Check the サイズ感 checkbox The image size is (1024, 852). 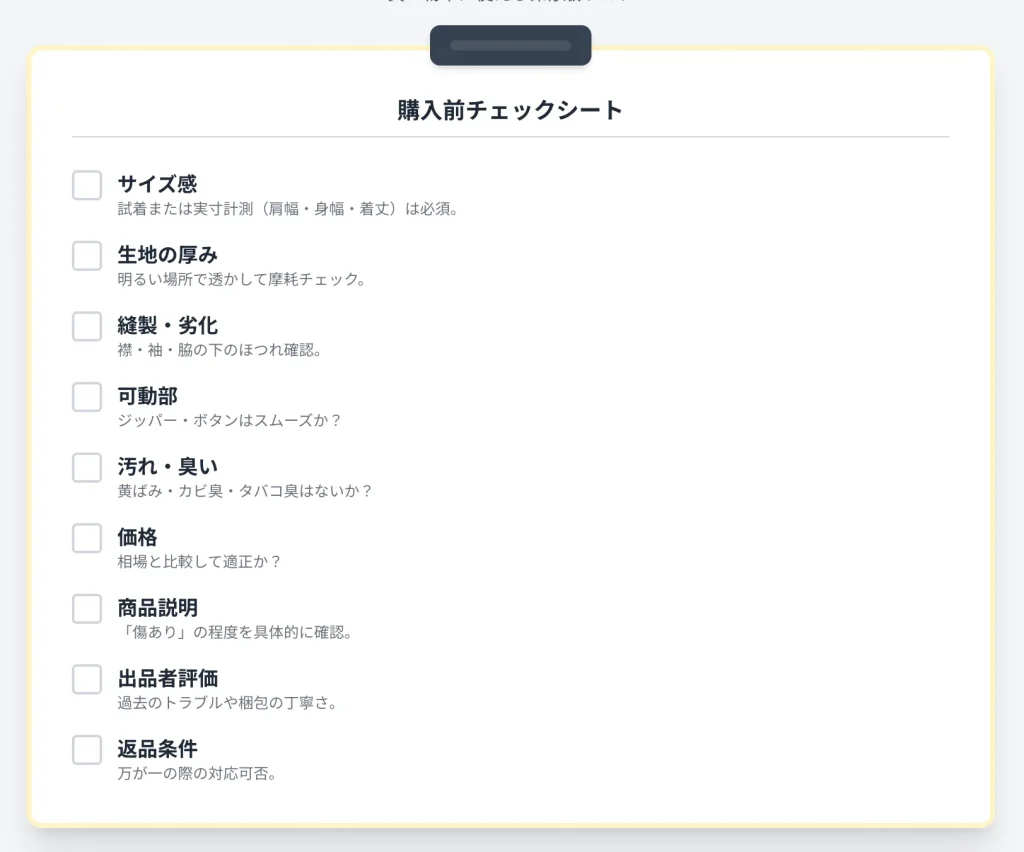pyautogui.click(x=87, y=185)
